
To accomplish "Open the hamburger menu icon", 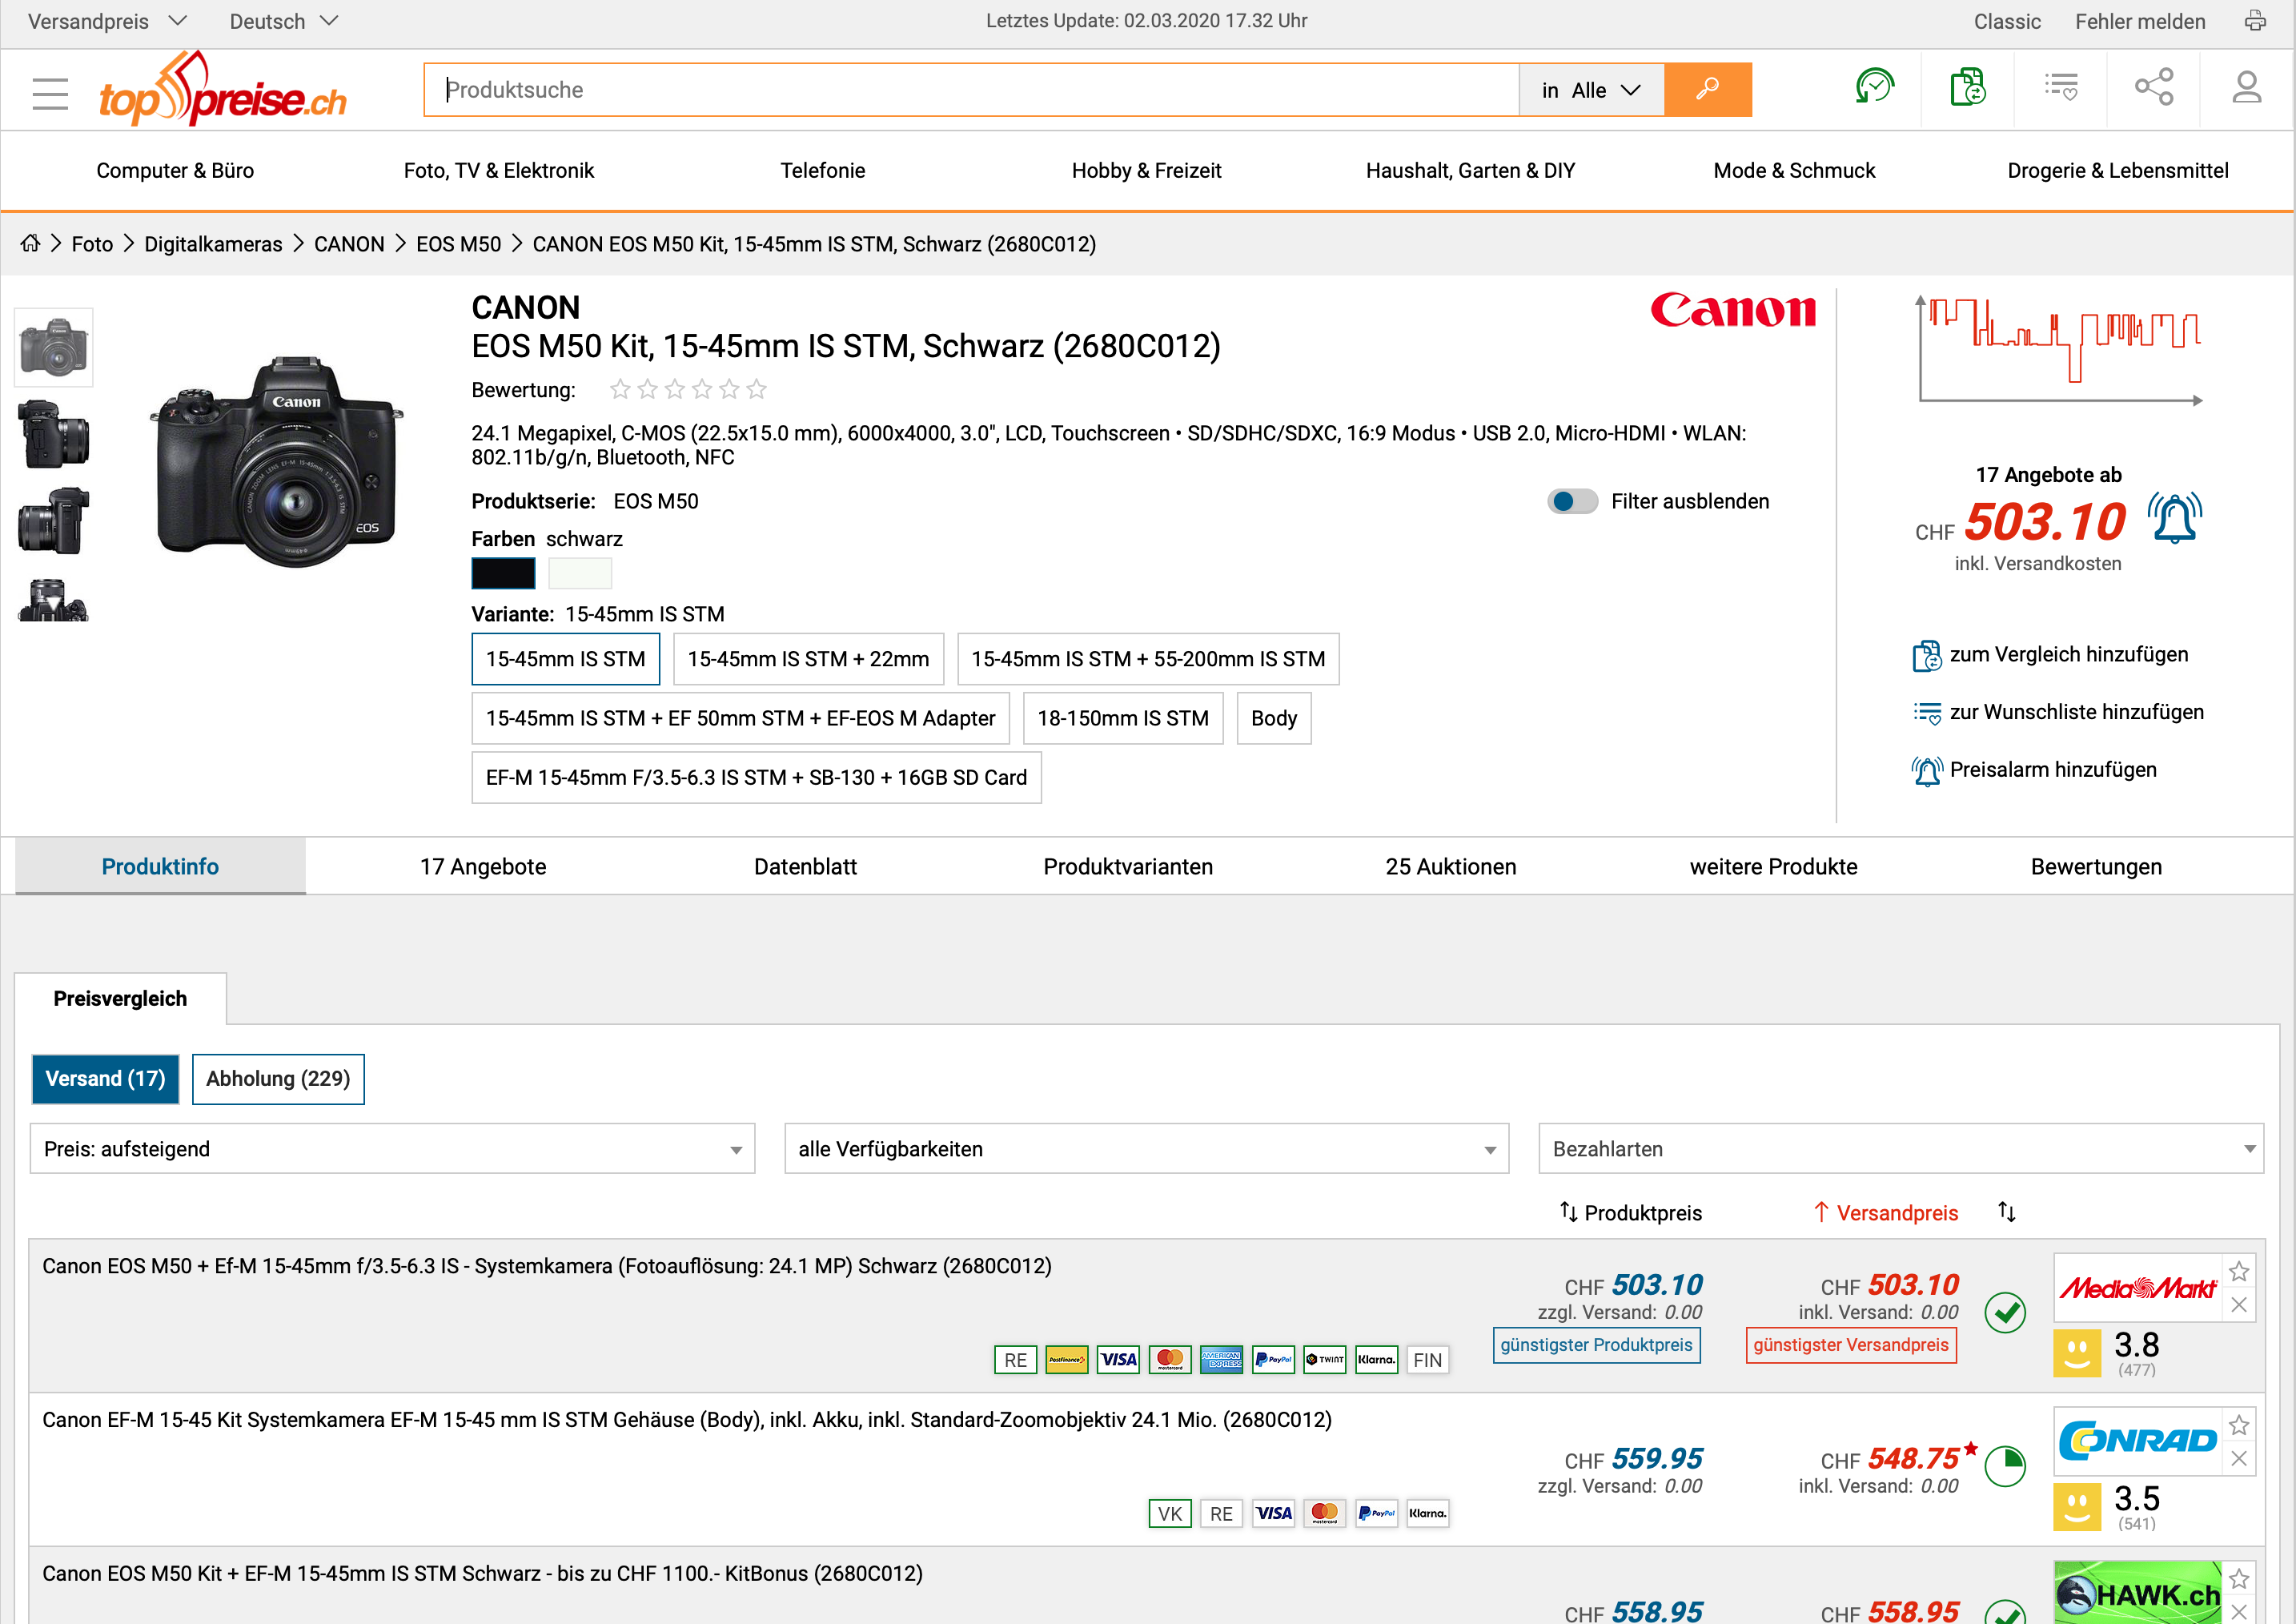I will 50,93.
